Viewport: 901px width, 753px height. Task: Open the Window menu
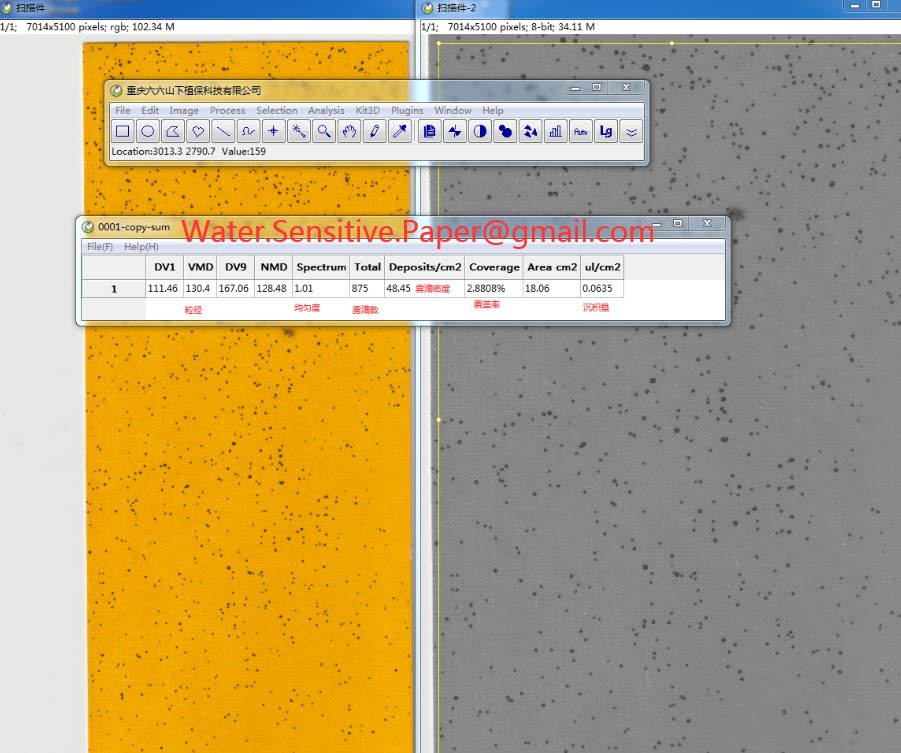click(453, 110)
